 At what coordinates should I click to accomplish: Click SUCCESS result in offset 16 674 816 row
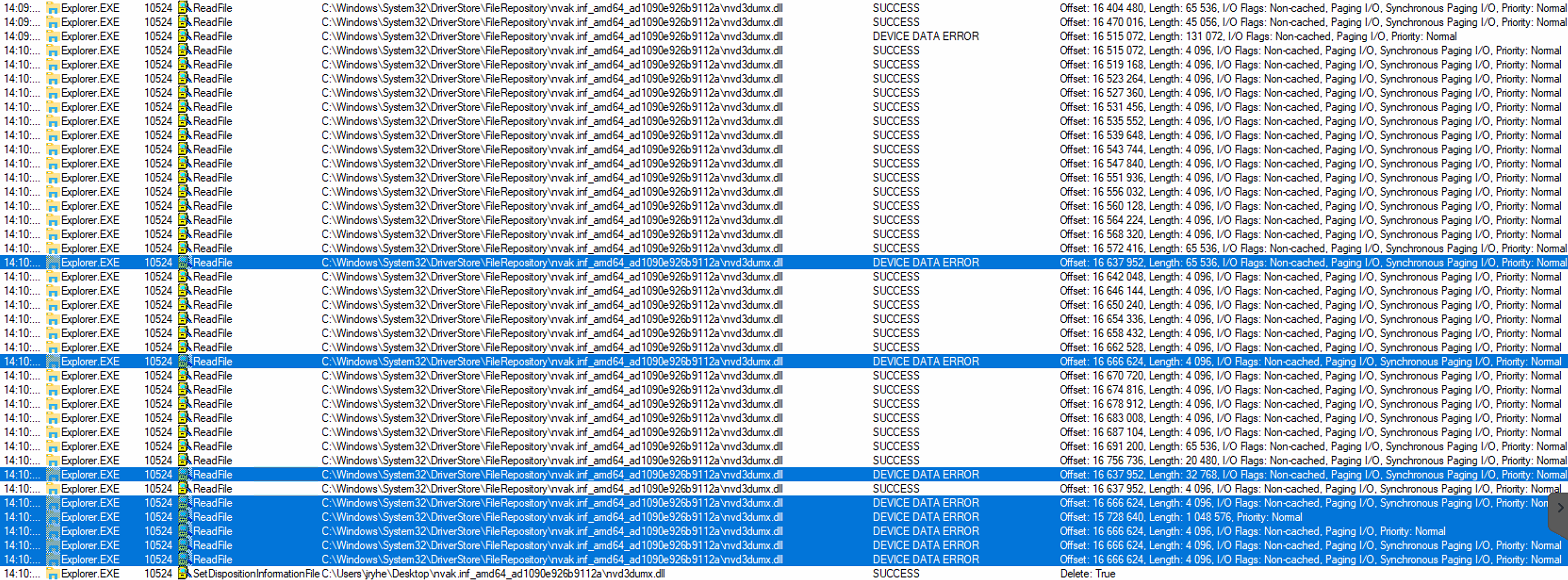(x=896, y=390)
